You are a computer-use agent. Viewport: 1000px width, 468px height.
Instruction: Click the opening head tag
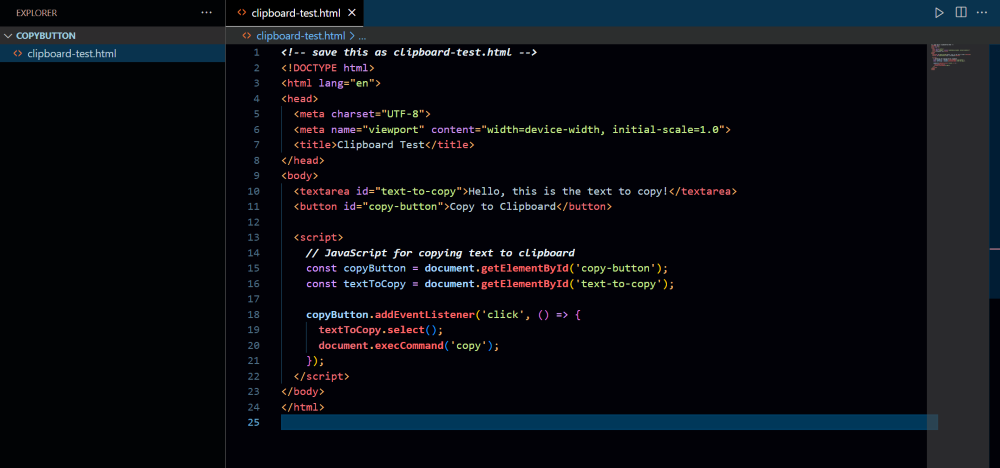(300, 99)
